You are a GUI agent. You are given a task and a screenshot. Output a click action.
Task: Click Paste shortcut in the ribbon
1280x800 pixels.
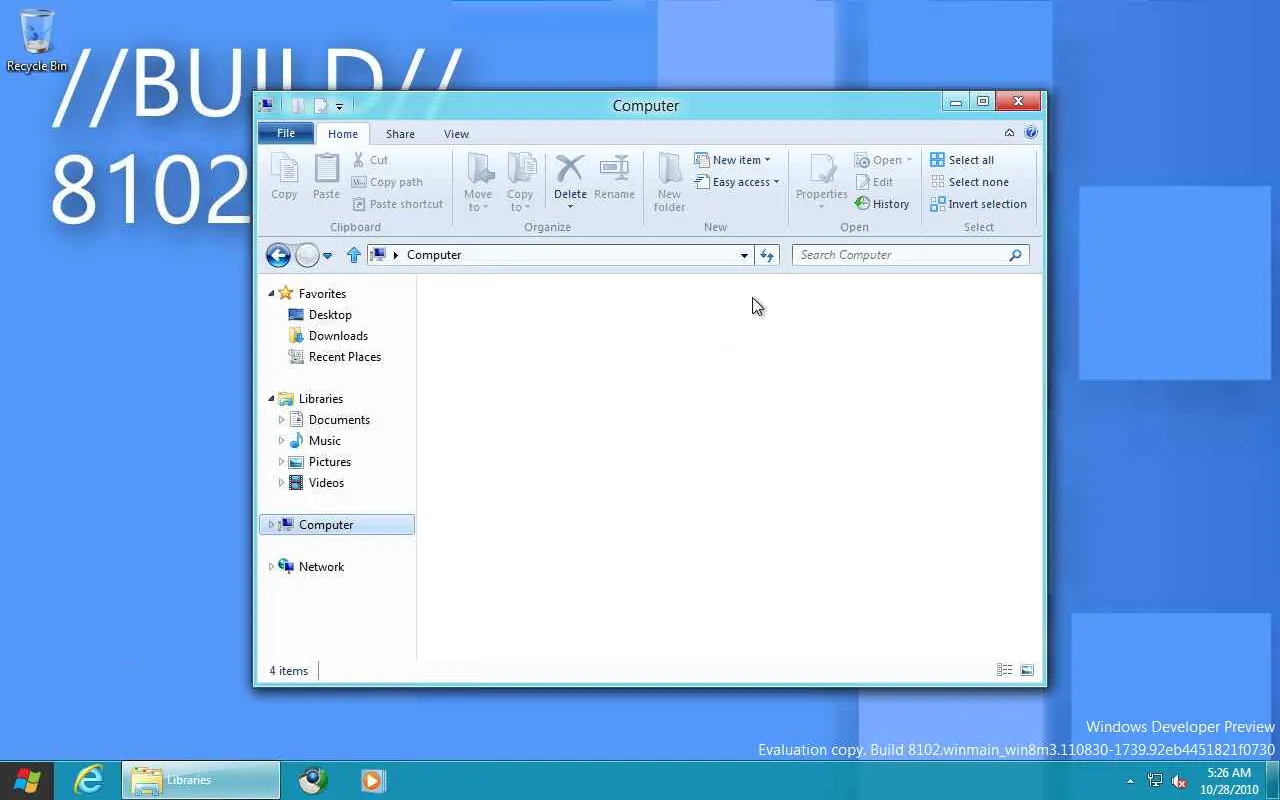[398, 204]
